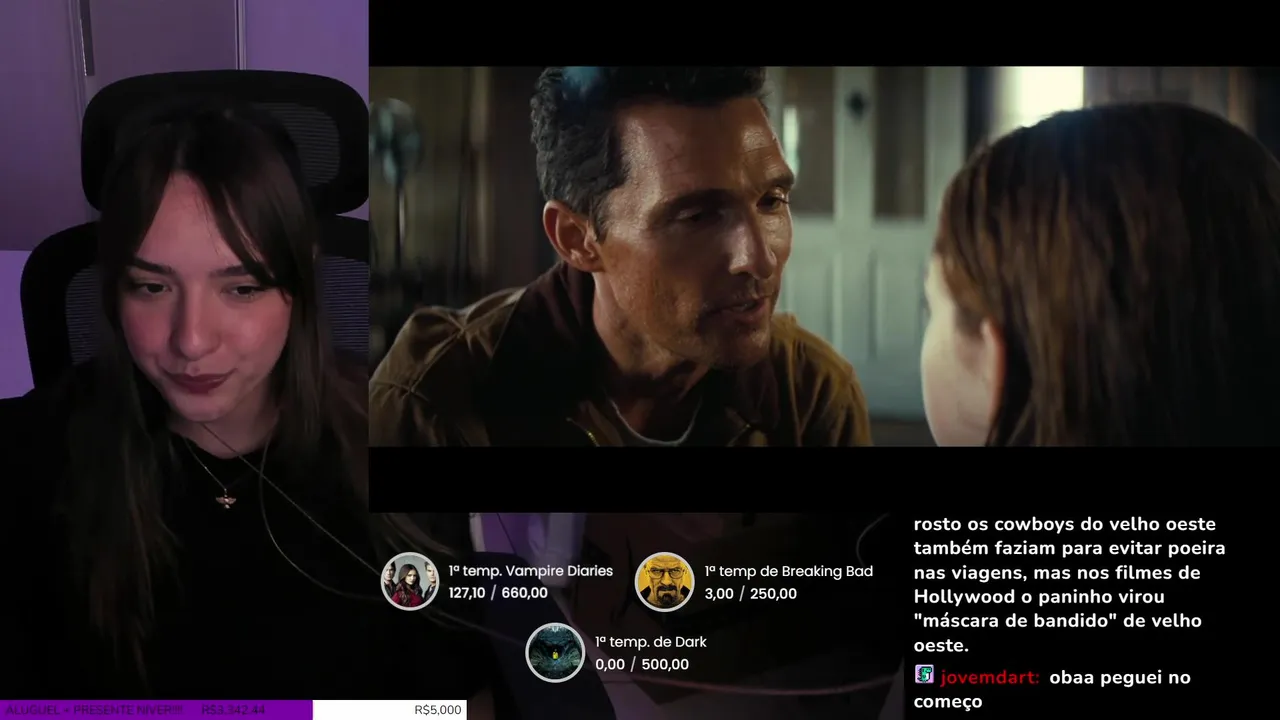Image resolution: width=1280 pixels, height=720 pixels.
Task: Click the '1ª temp. de Dark' goal title
Action: pyautogui.click(x=651, y=642)
